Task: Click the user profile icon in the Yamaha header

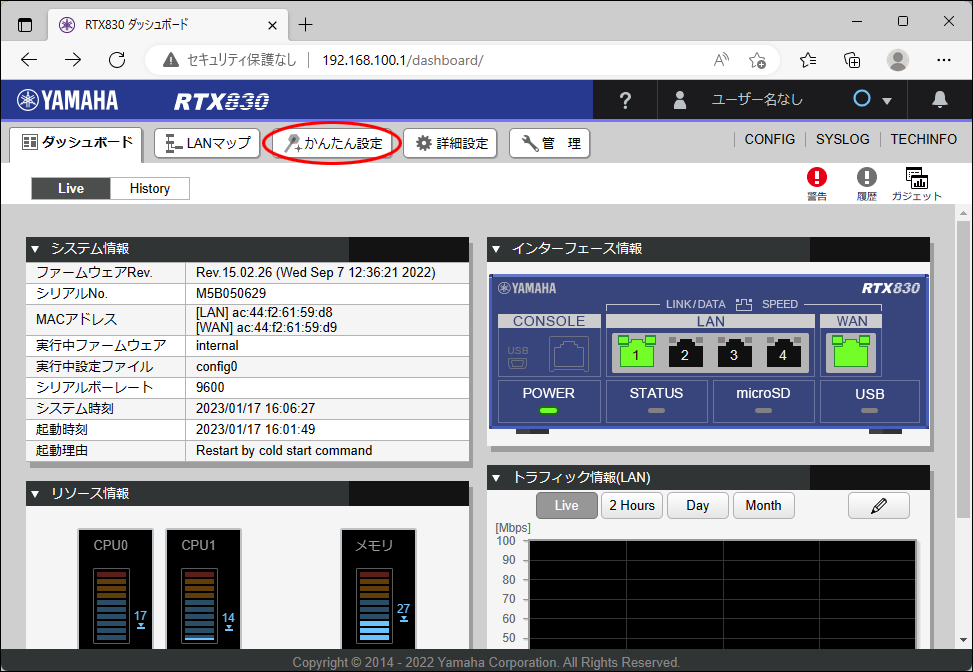Action: pyautogui.click(x=680, y=100)
